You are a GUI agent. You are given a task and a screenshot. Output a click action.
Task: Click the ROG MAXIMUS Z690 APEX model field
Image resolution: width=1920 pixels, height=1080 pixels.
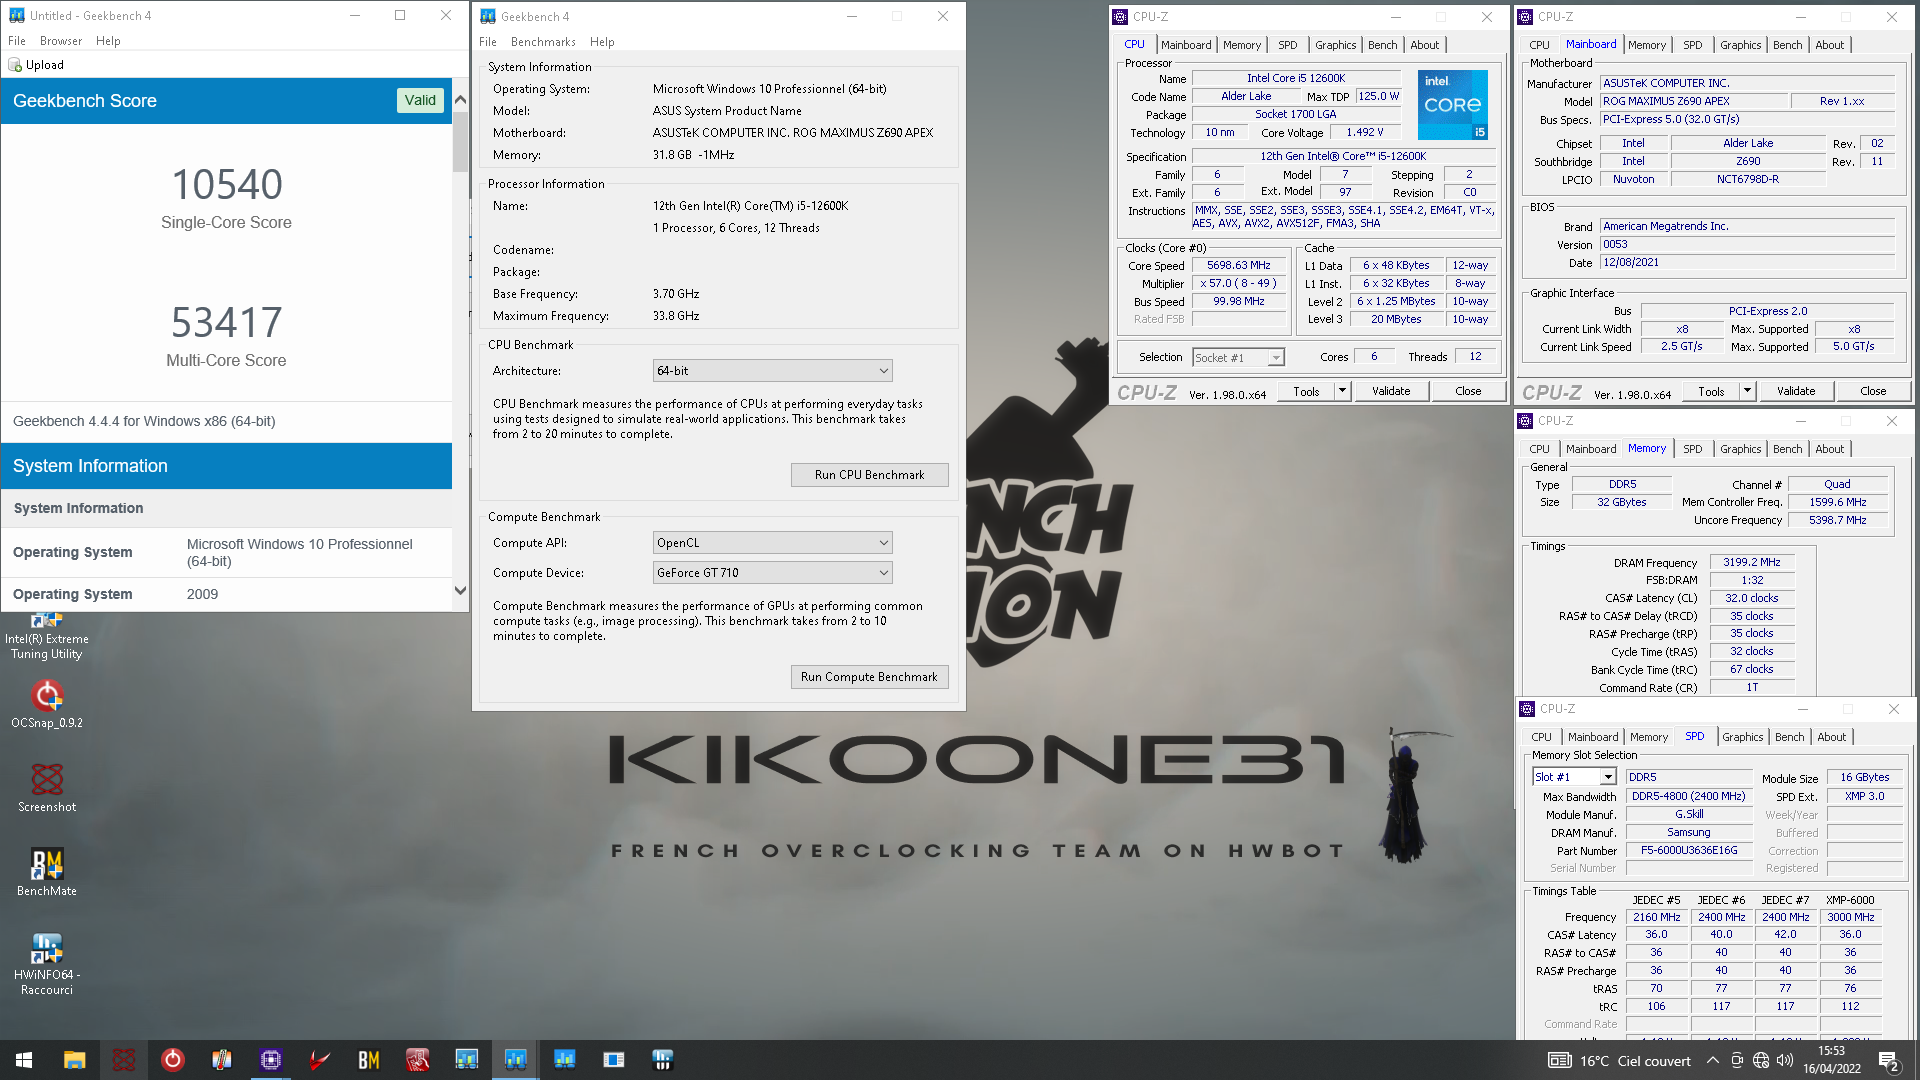[1694, 101]
